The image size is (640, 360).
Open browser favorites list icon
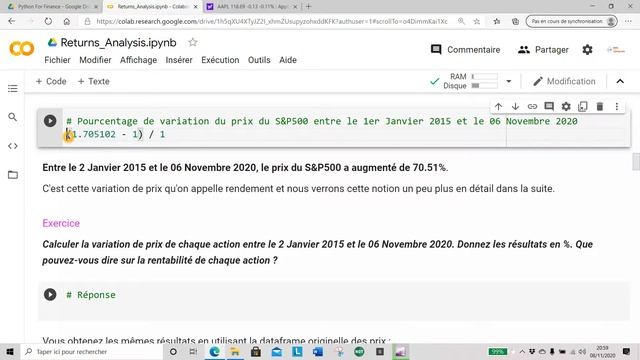coord(496,21)
